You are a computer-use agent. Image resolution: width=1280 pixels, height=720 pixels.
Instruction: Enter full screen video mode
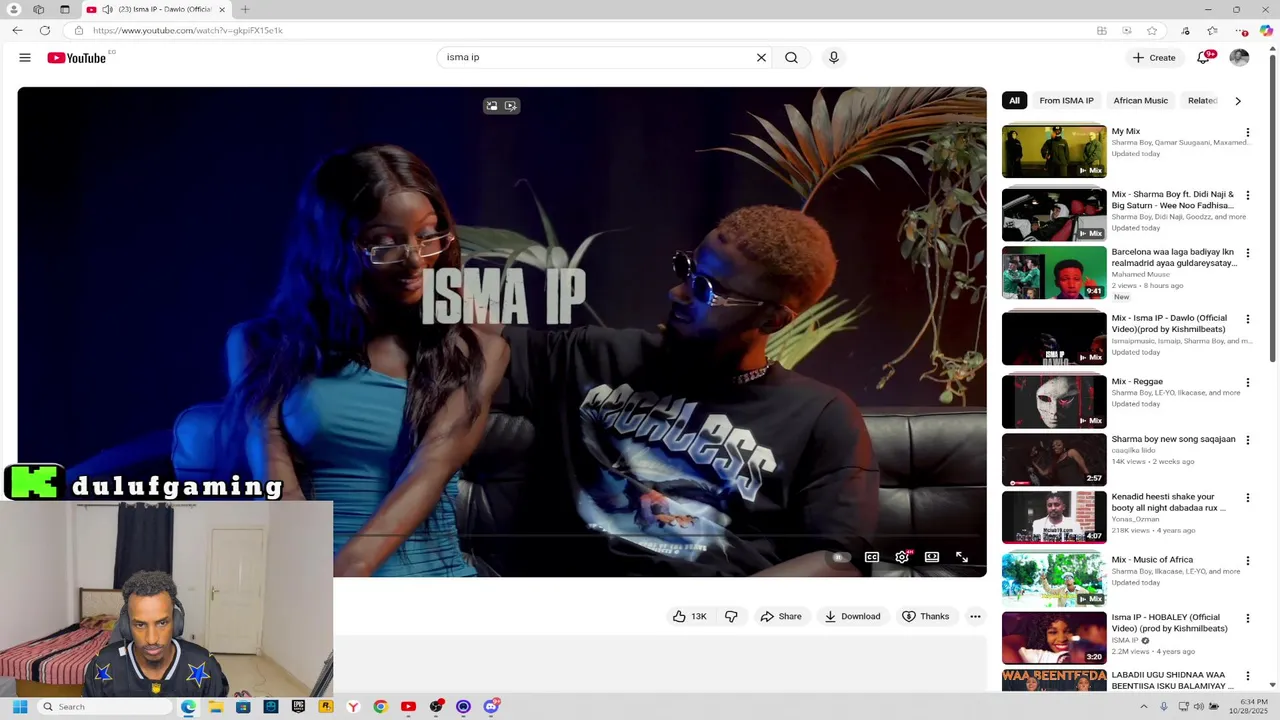click(962, 557)
